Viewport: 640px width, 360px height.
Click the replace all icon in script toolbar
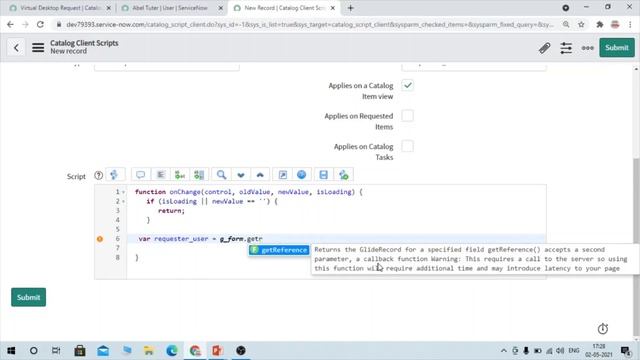(x=199, y=175)
